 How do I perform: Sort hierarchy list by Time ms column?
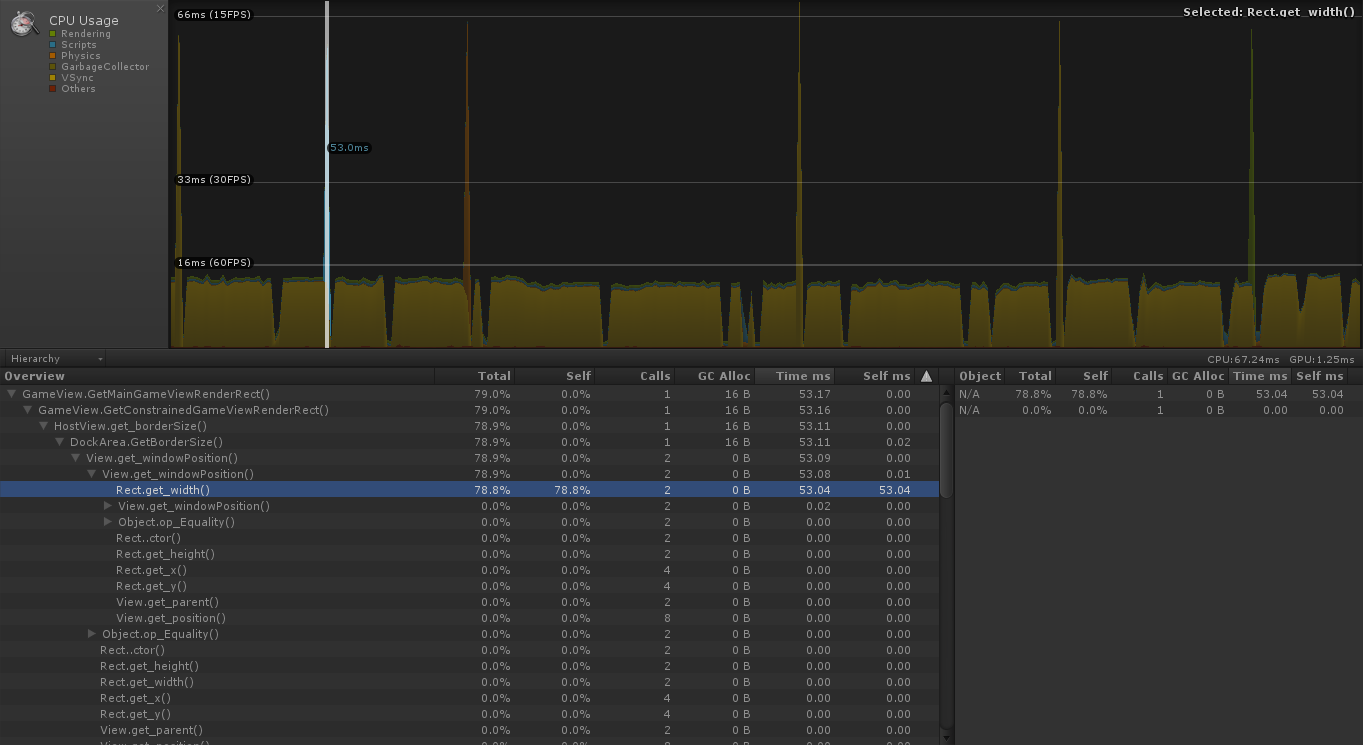[x=794, y=376]
